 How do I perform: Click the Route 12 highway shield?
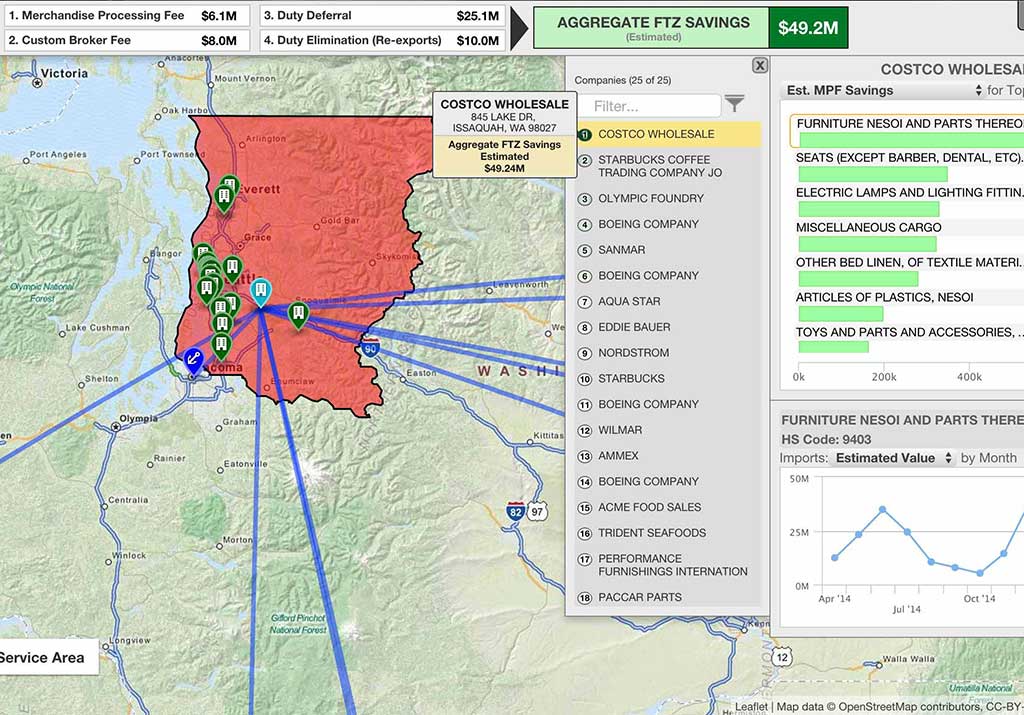click(x=782, y=657)
